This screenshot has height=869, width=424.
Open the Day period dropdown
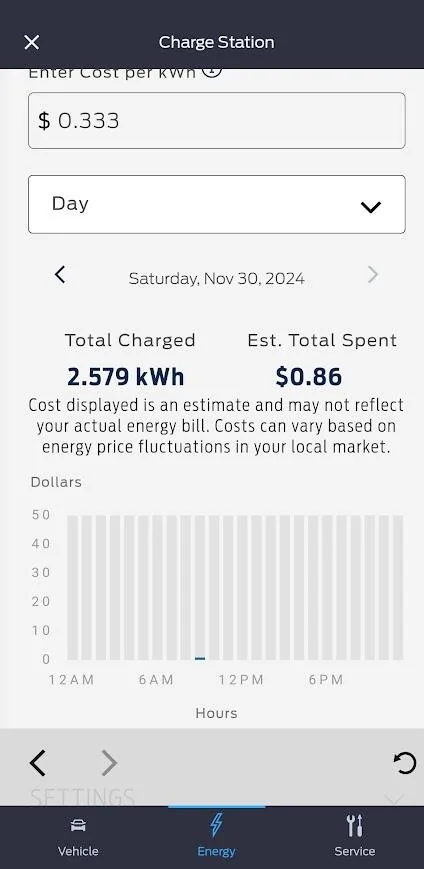pos(217,204)
